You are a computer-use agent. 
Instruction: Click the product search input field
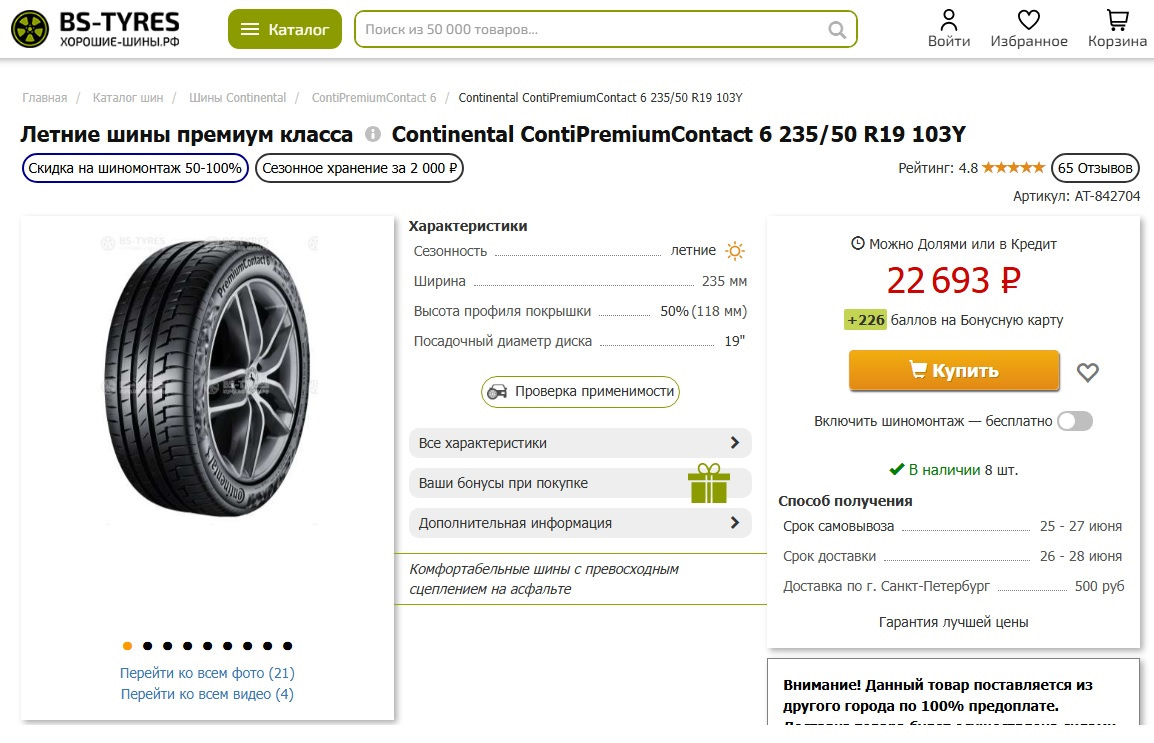[x=590, y=30]
